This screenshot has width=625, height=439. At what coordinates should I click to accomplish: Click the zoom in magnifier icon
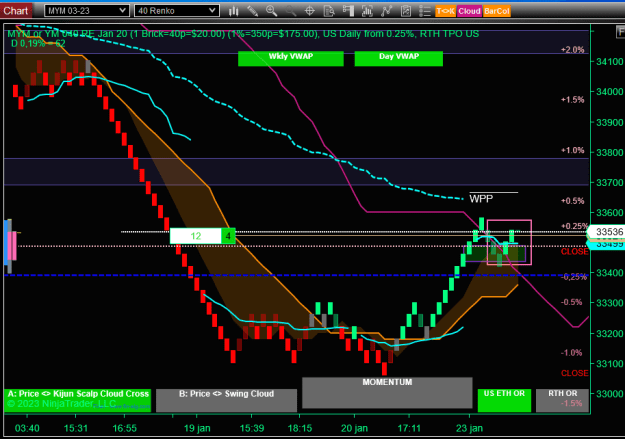[272, 11]
